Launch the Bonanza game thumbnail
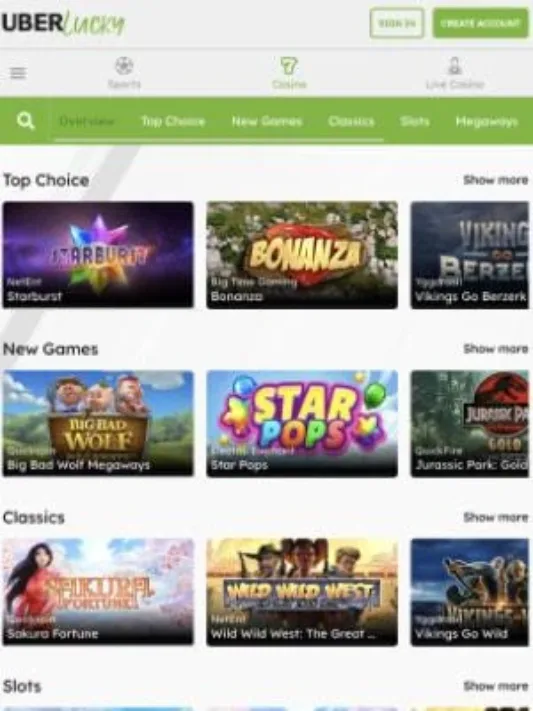533x711 pixels. tap(302, 255)
